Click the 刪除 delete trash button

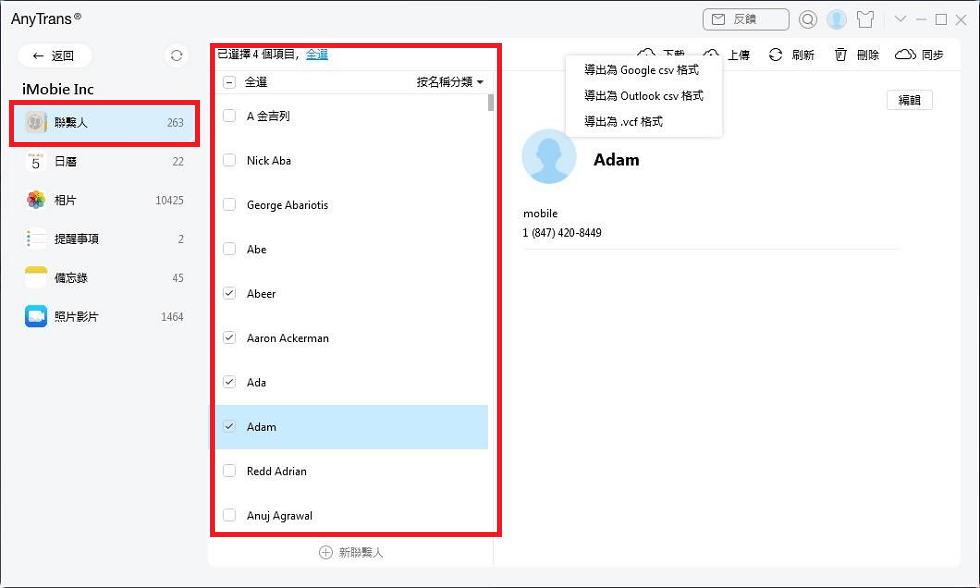click(x=857, y=55)
